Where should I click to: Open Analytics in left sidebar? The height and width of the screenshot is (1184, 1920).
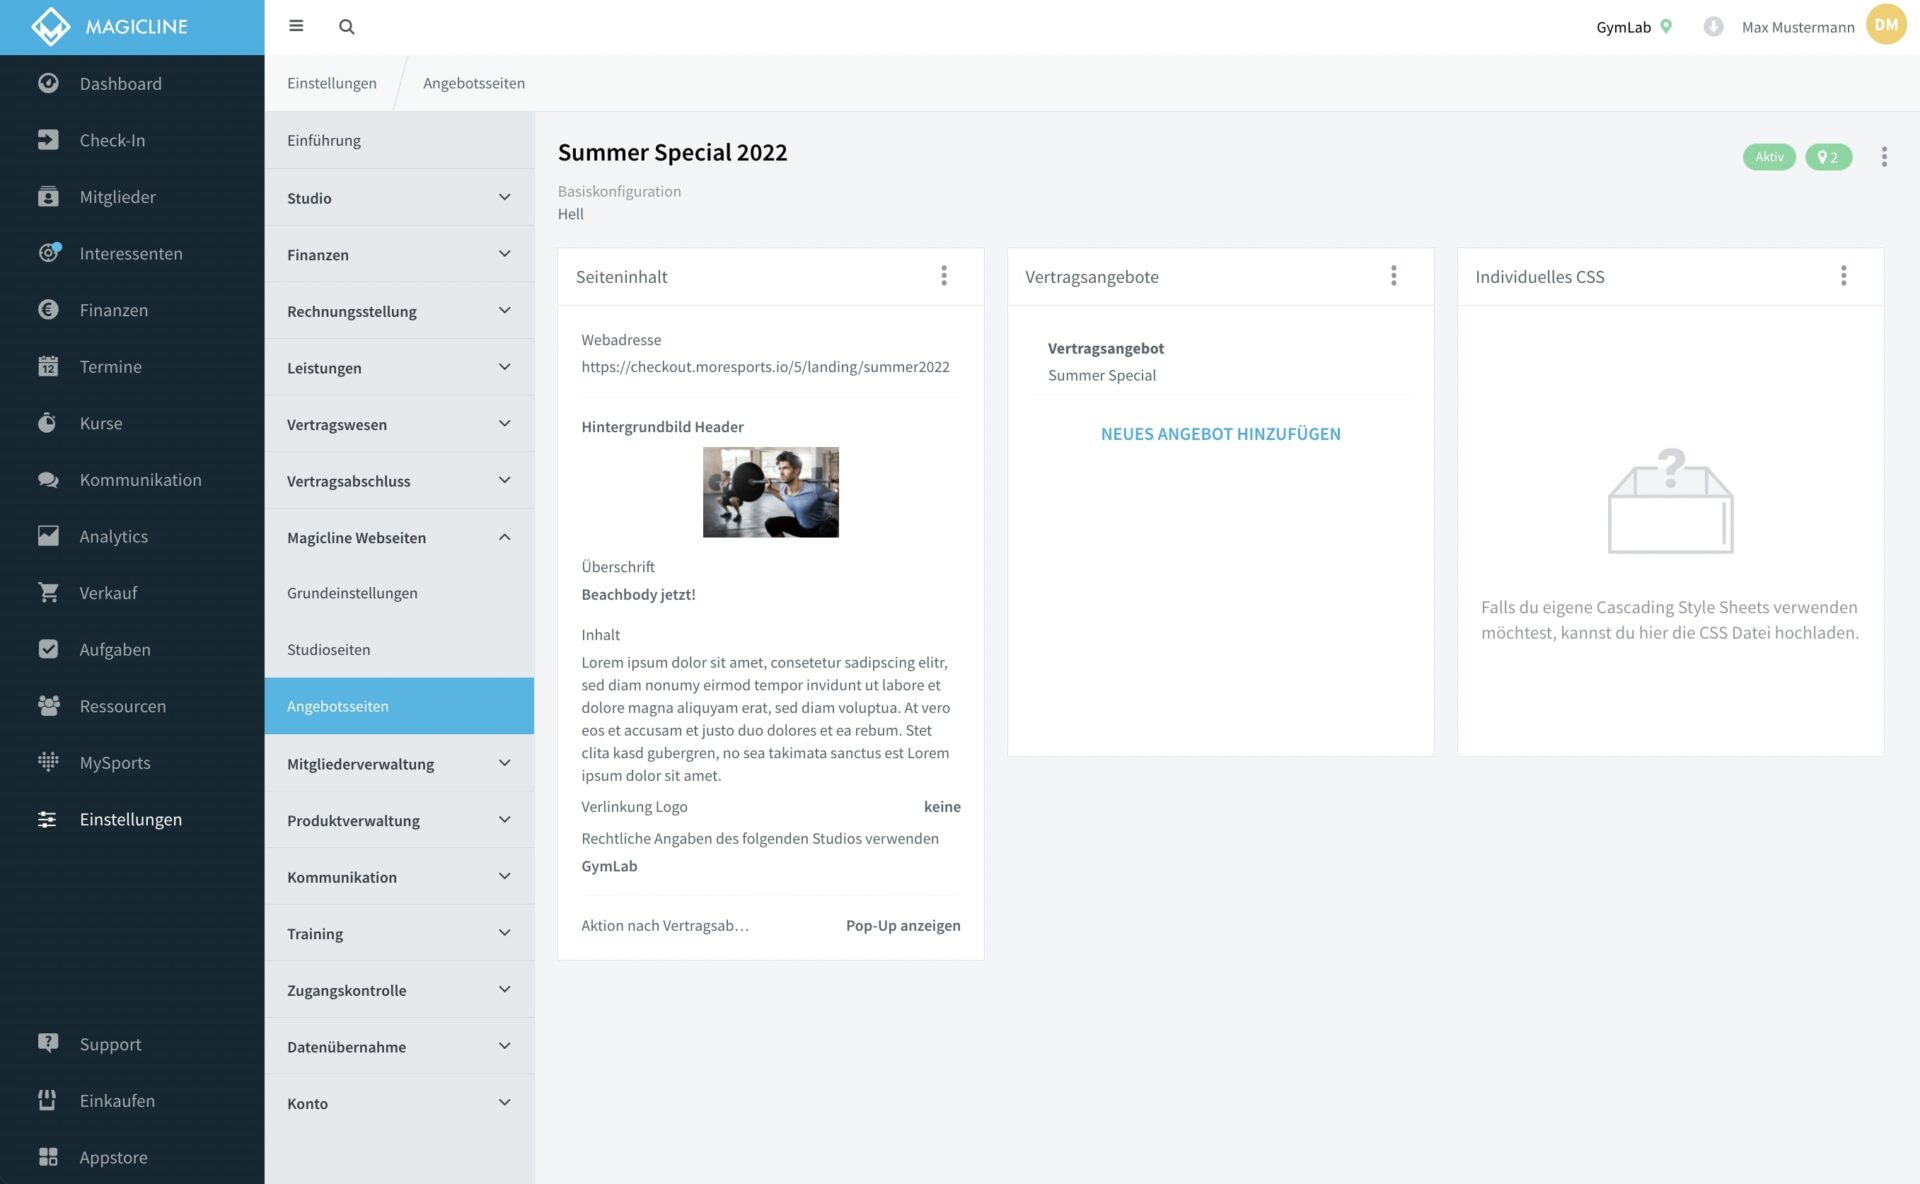point(113,536)
